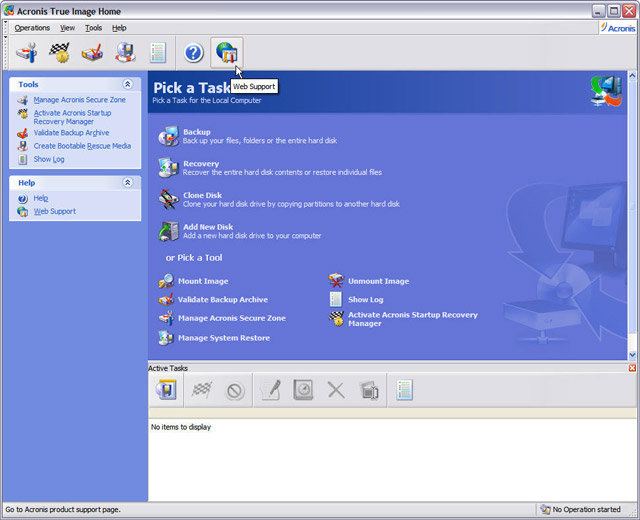This screenshot has width=640, height=520.
Task: Click Show Log link in sidebar
Action: [49, 159]
